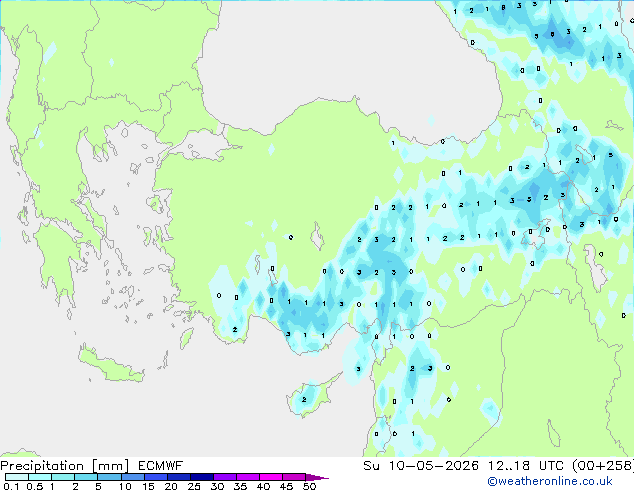This screenshot has height=490, width=634.
Task: Click the 'Su 10-05-2026' forecast date text
Action: point(421,466)
